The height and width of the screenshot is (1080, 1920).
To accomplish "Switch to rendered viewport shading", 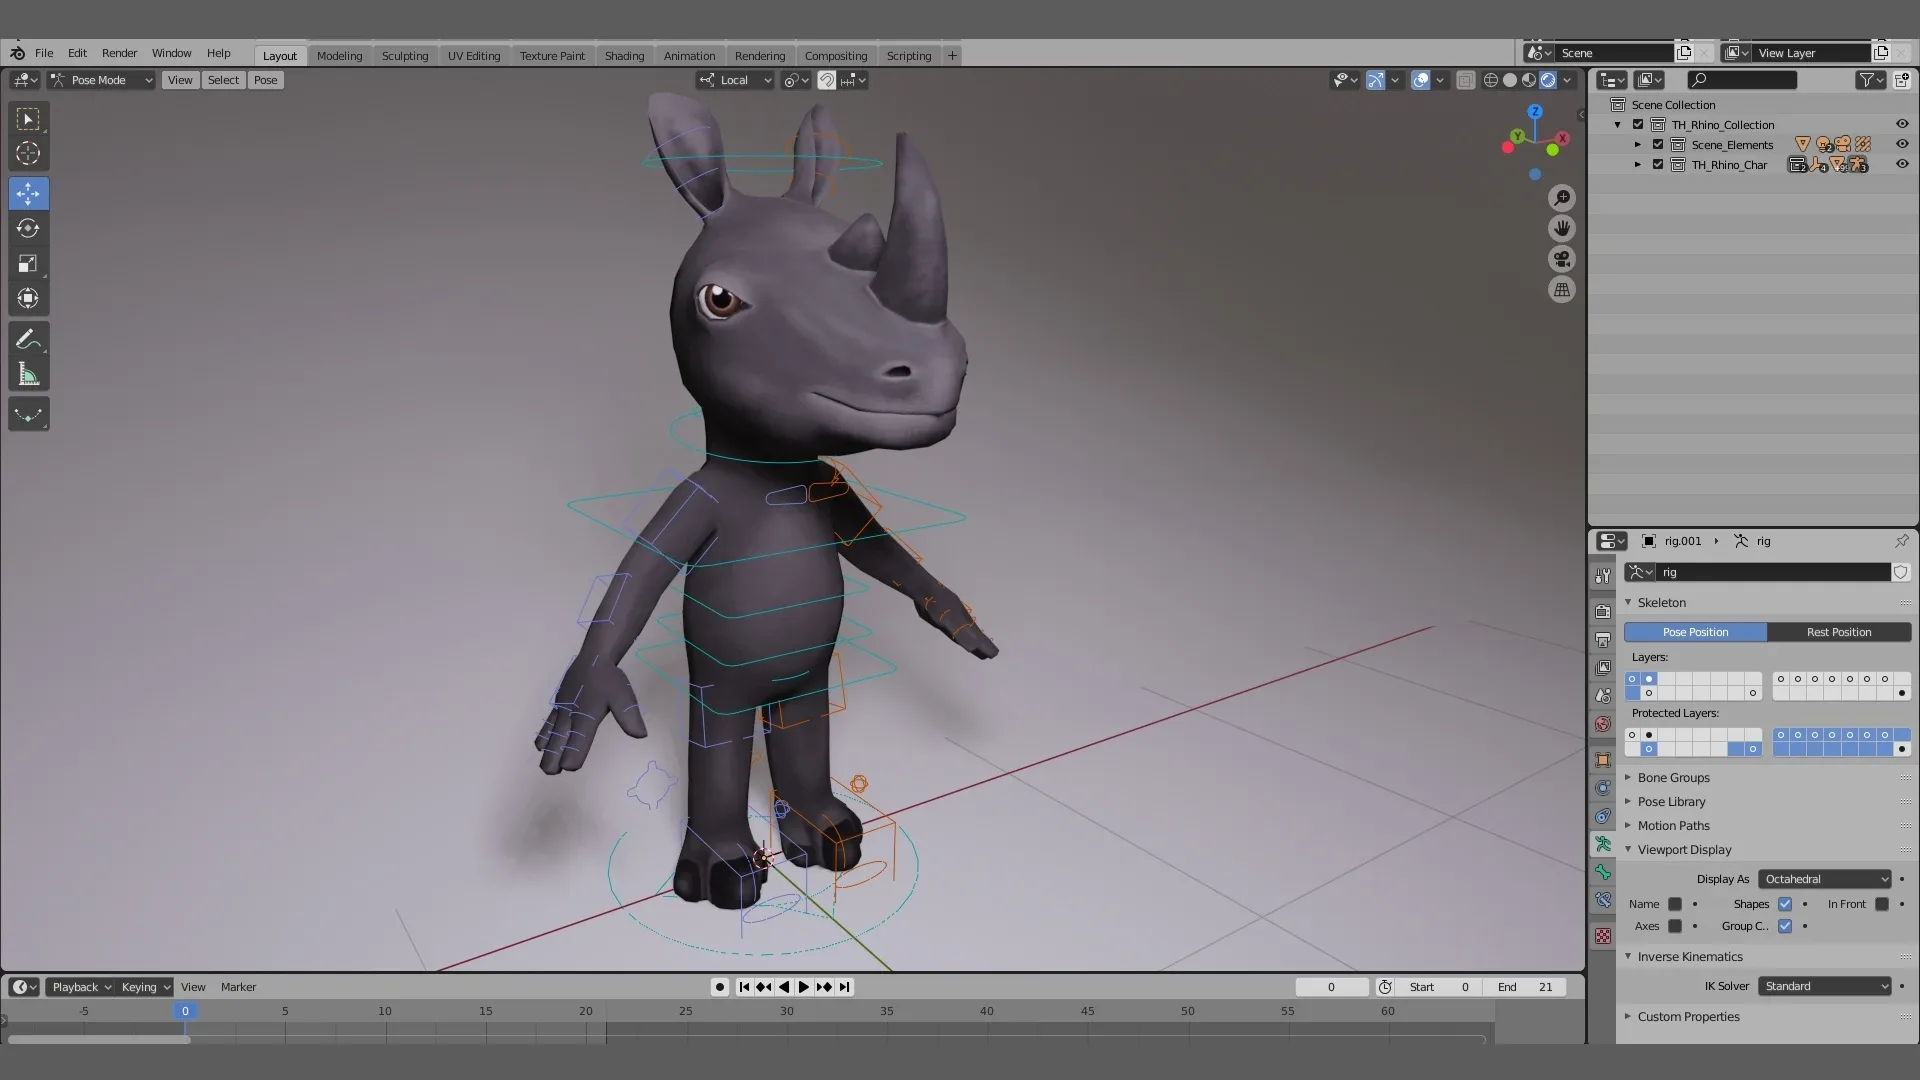I will click(x=1548, y=80).
